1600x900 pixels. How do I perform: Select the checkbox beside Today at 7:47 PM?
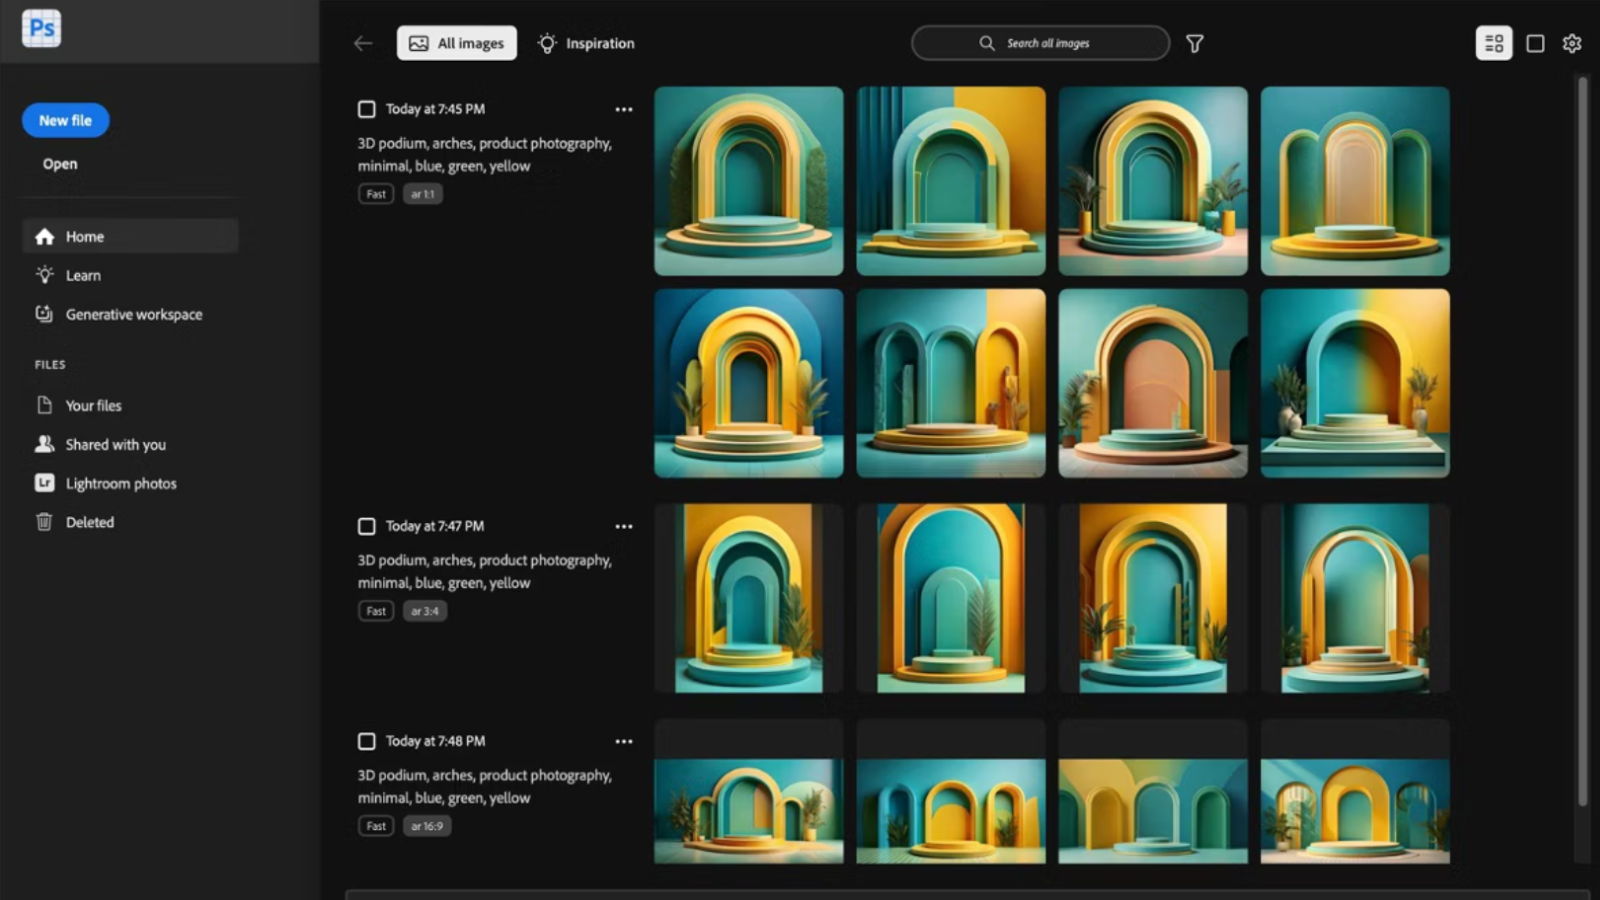[366, 526]
